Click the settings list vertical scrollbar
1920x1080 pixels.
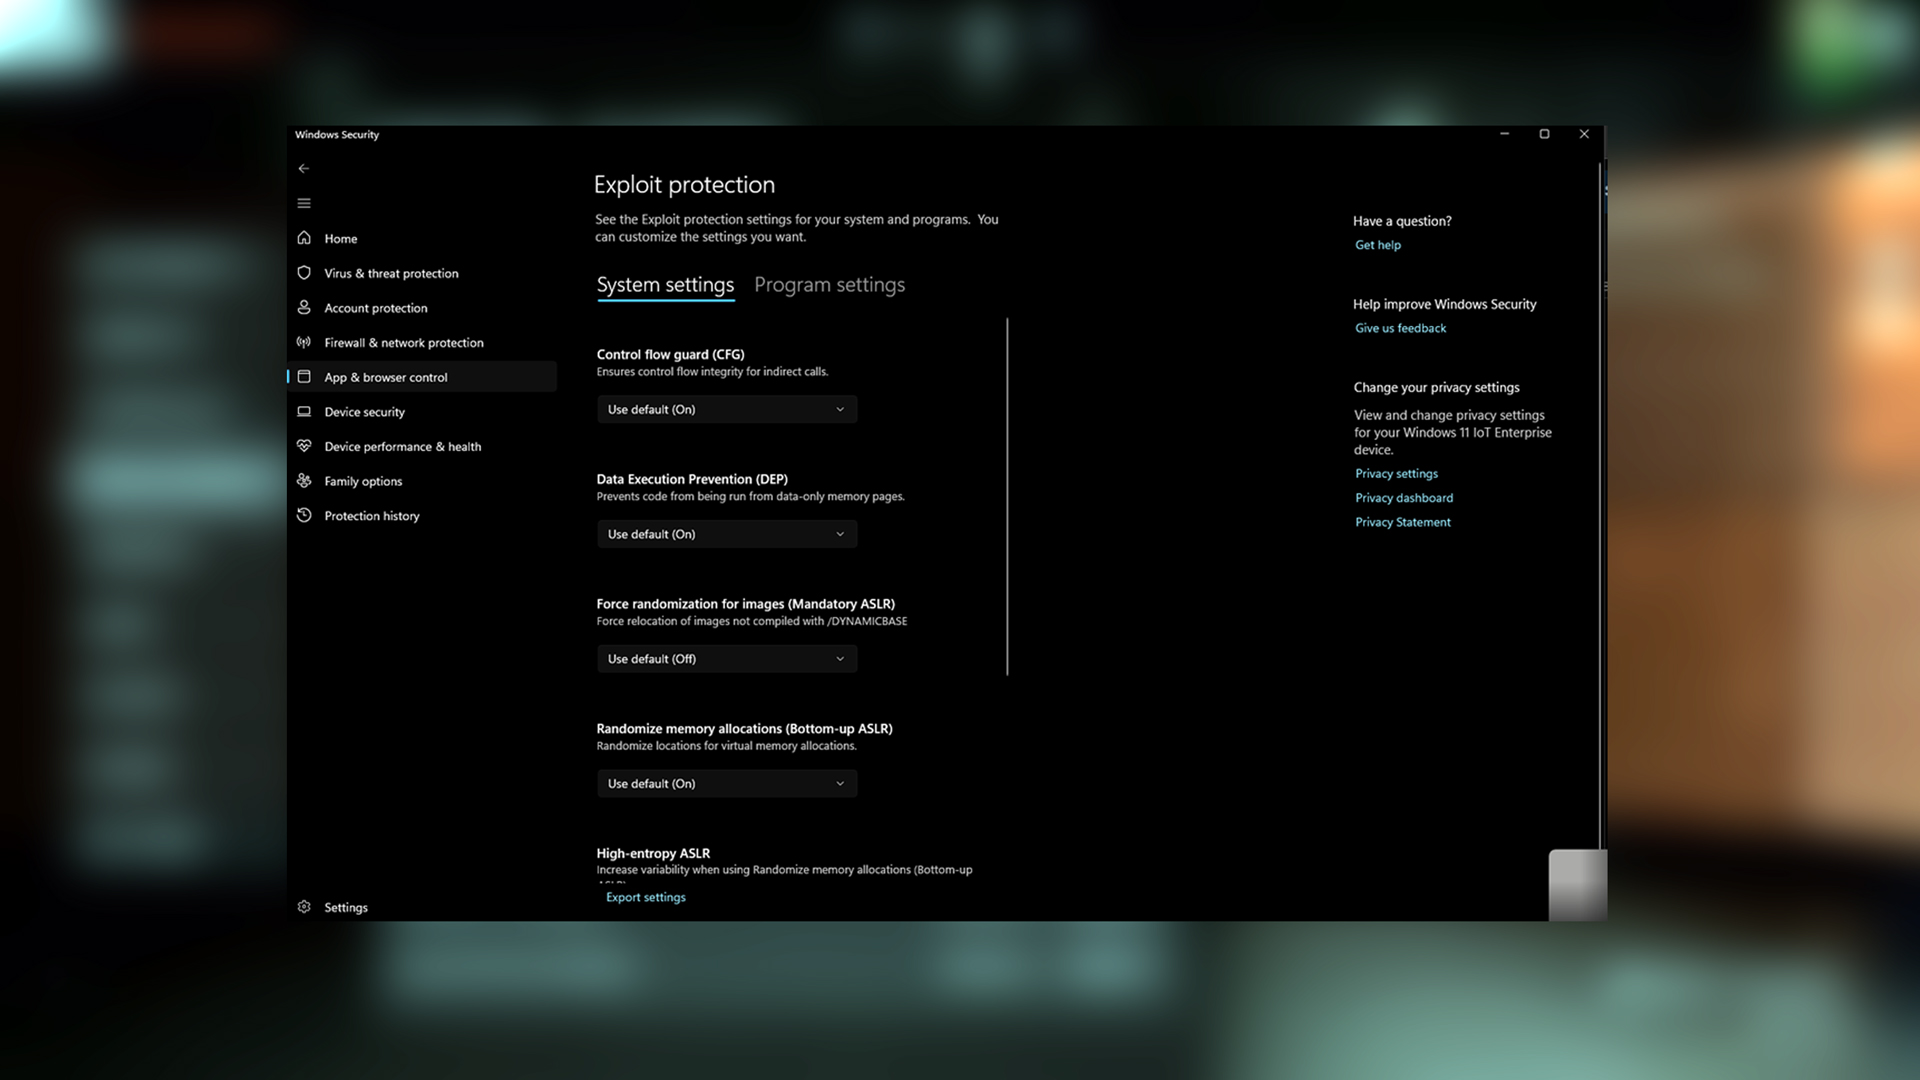tap(1007, 497)
